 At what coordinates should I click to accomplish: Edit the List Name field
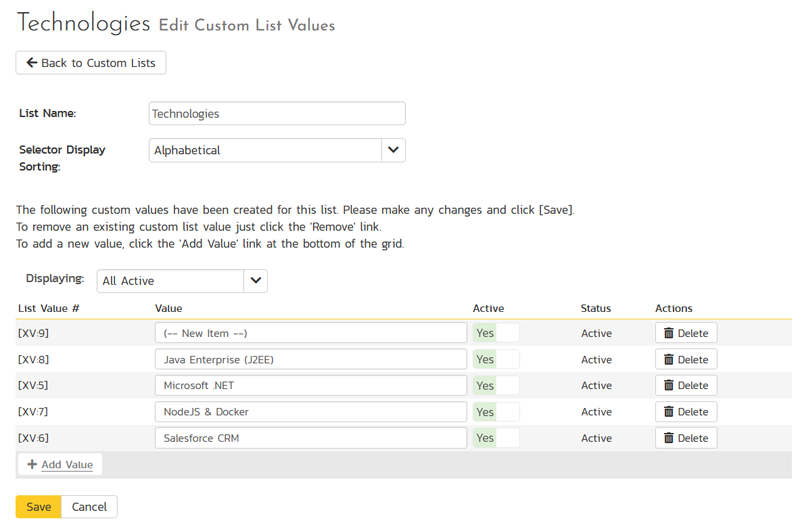click(x=277, y=113)
